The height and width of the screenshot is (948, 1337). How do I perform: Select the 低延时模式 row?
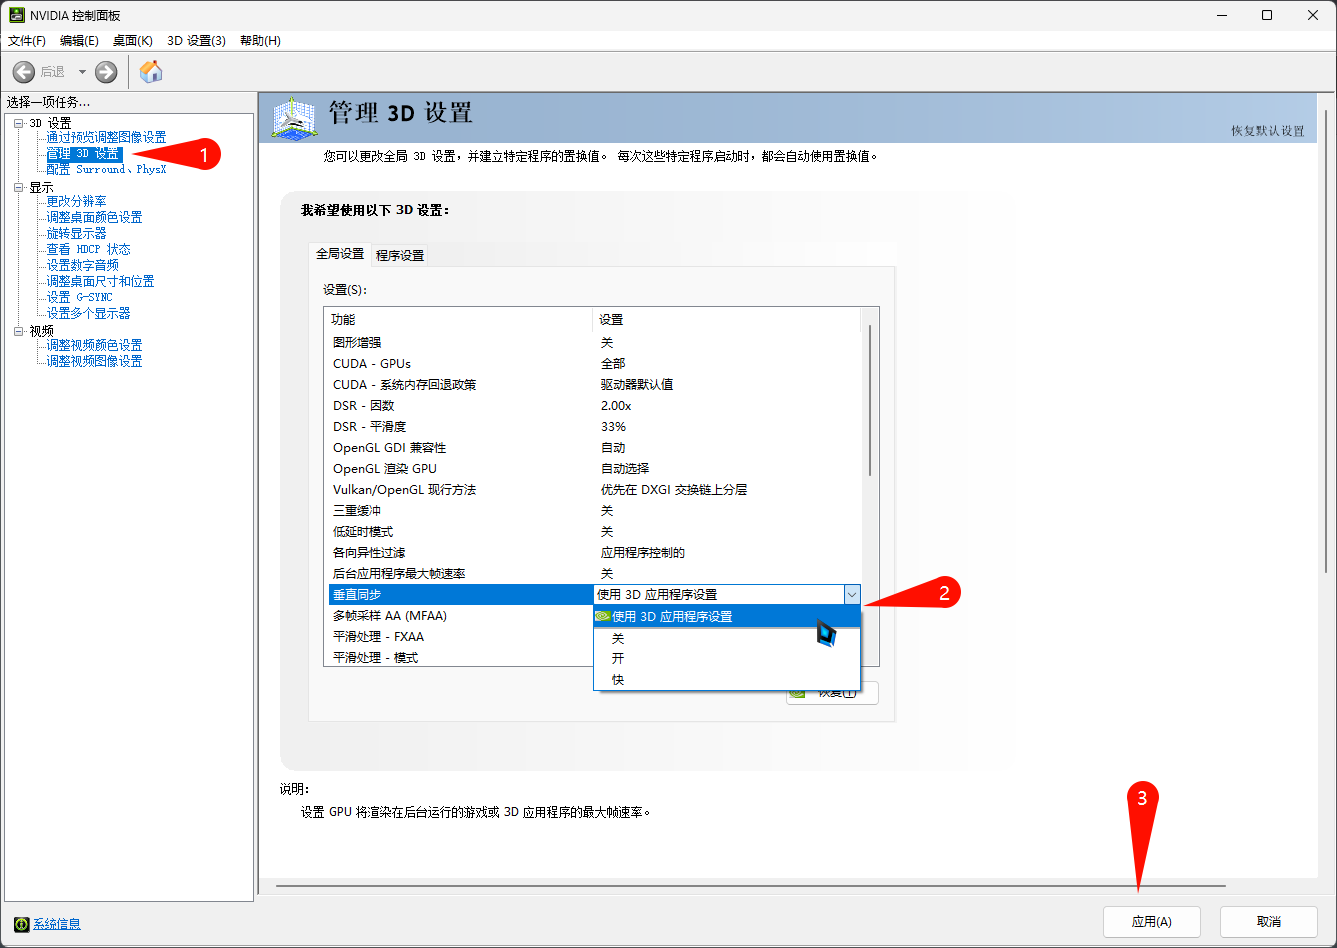tap(594, 531)
